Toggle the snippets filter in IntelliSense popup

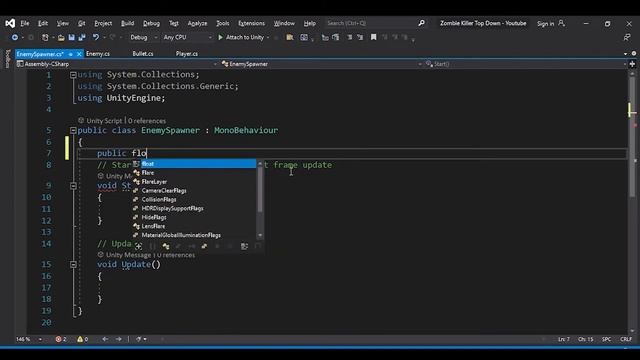click(258, 246)
